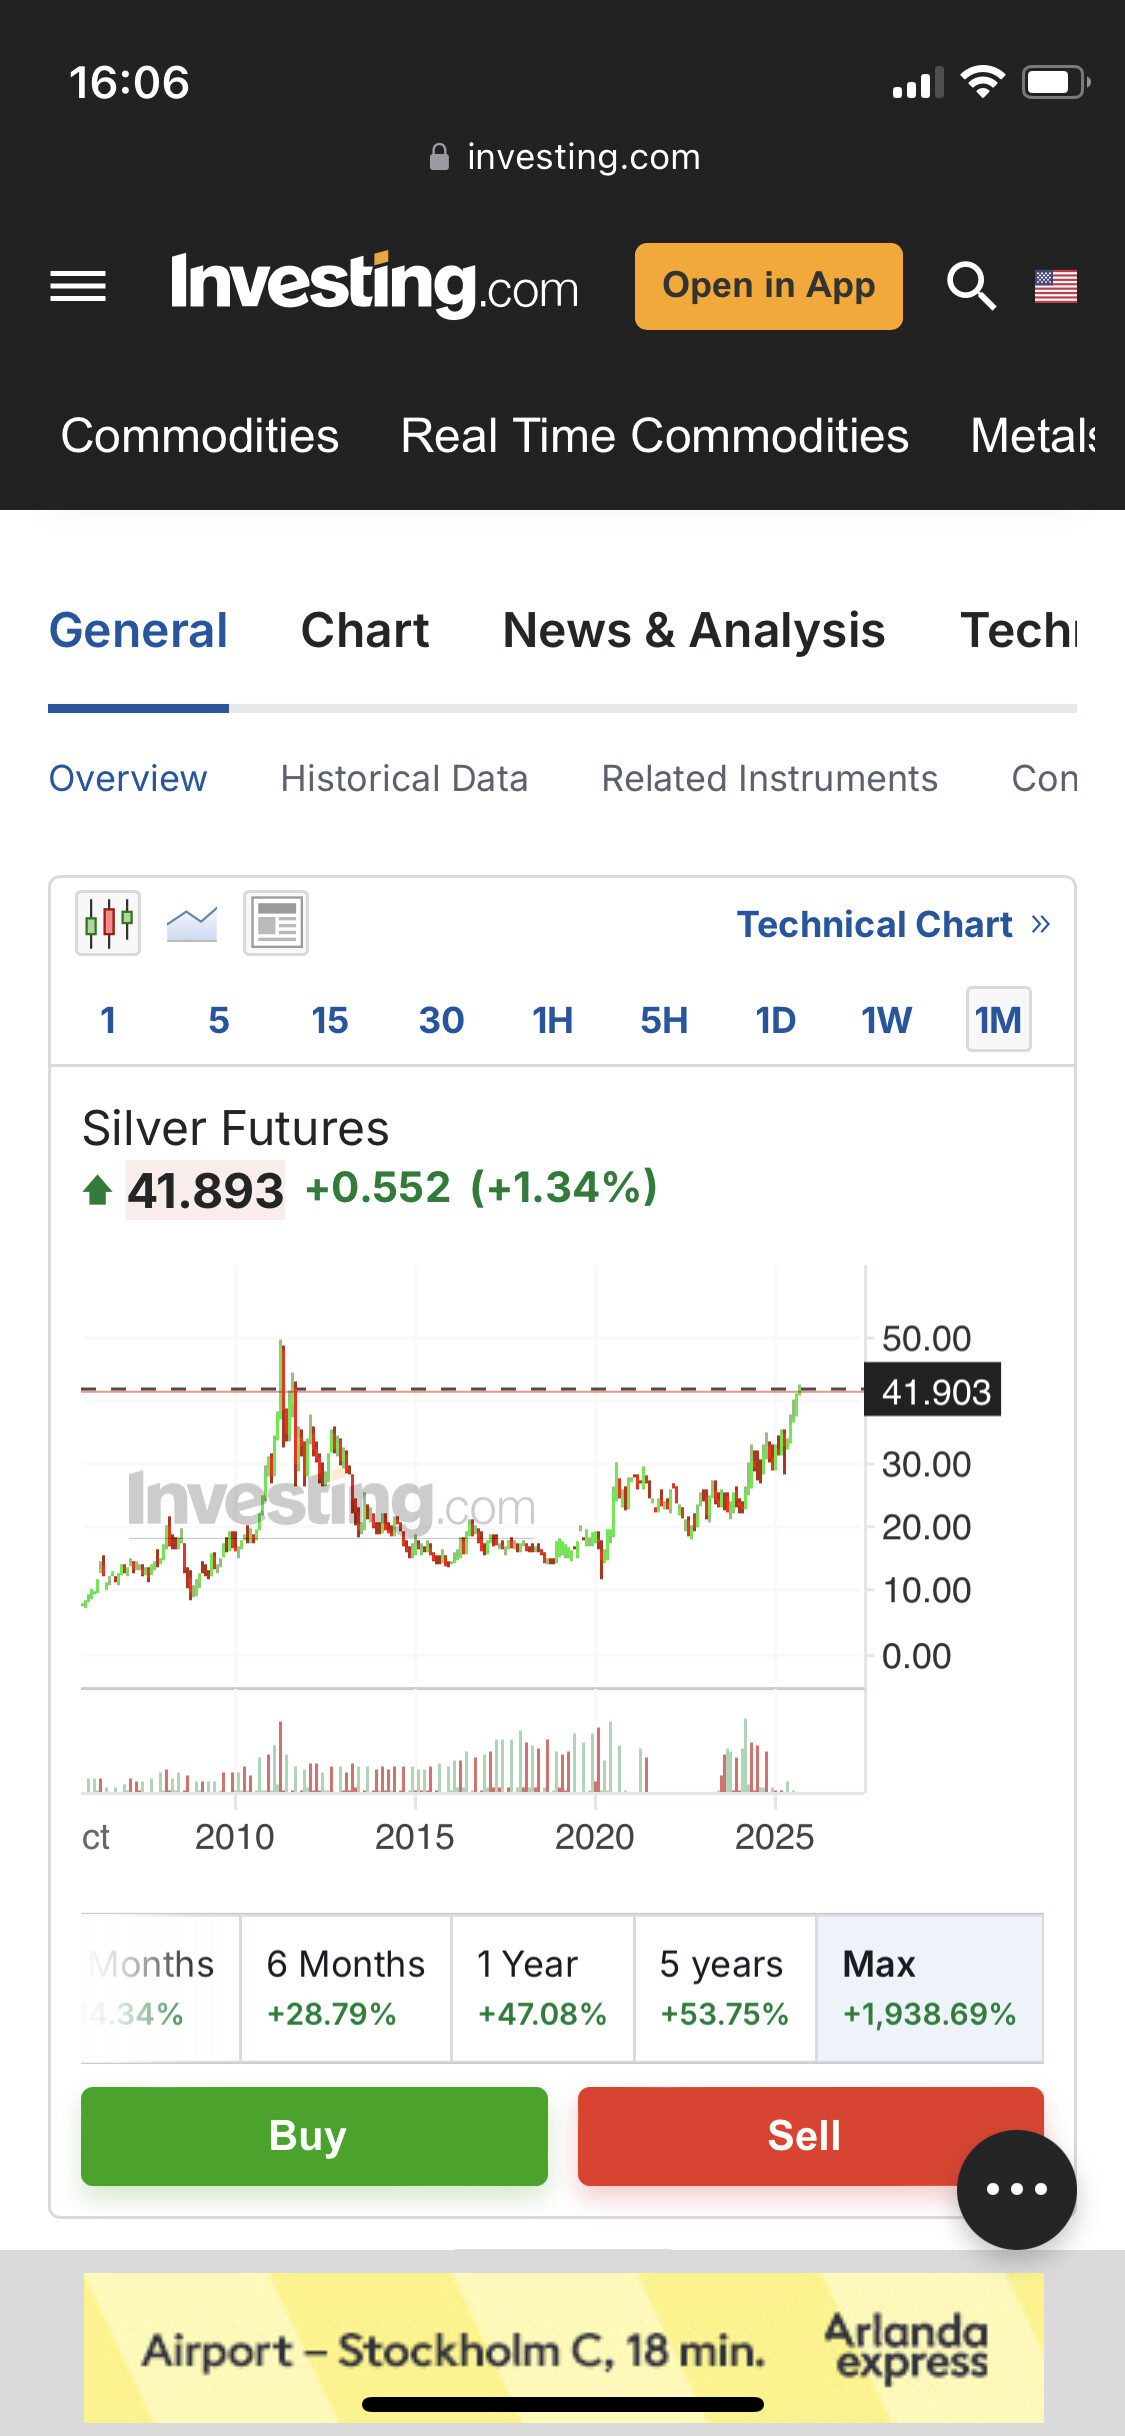Click the Investing.com logo
This screenshot has width=1125, height=2436.
click(374, 285)
